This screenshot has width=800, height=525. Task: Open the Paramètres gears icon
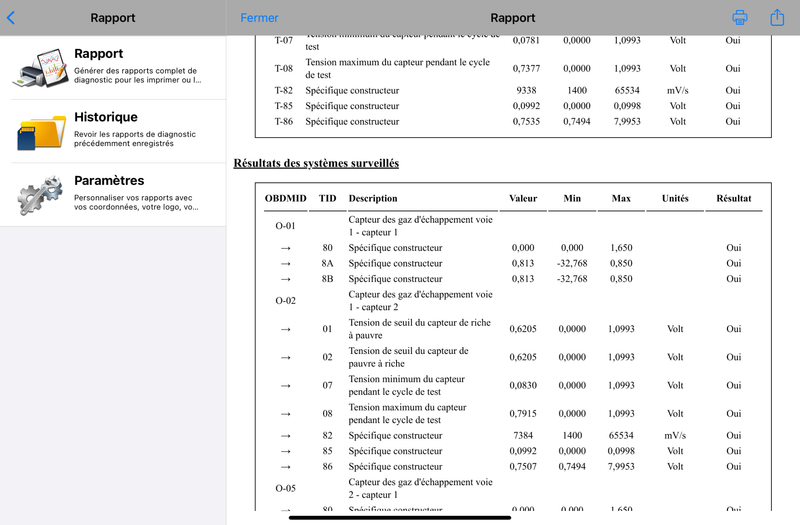(40, 194)
